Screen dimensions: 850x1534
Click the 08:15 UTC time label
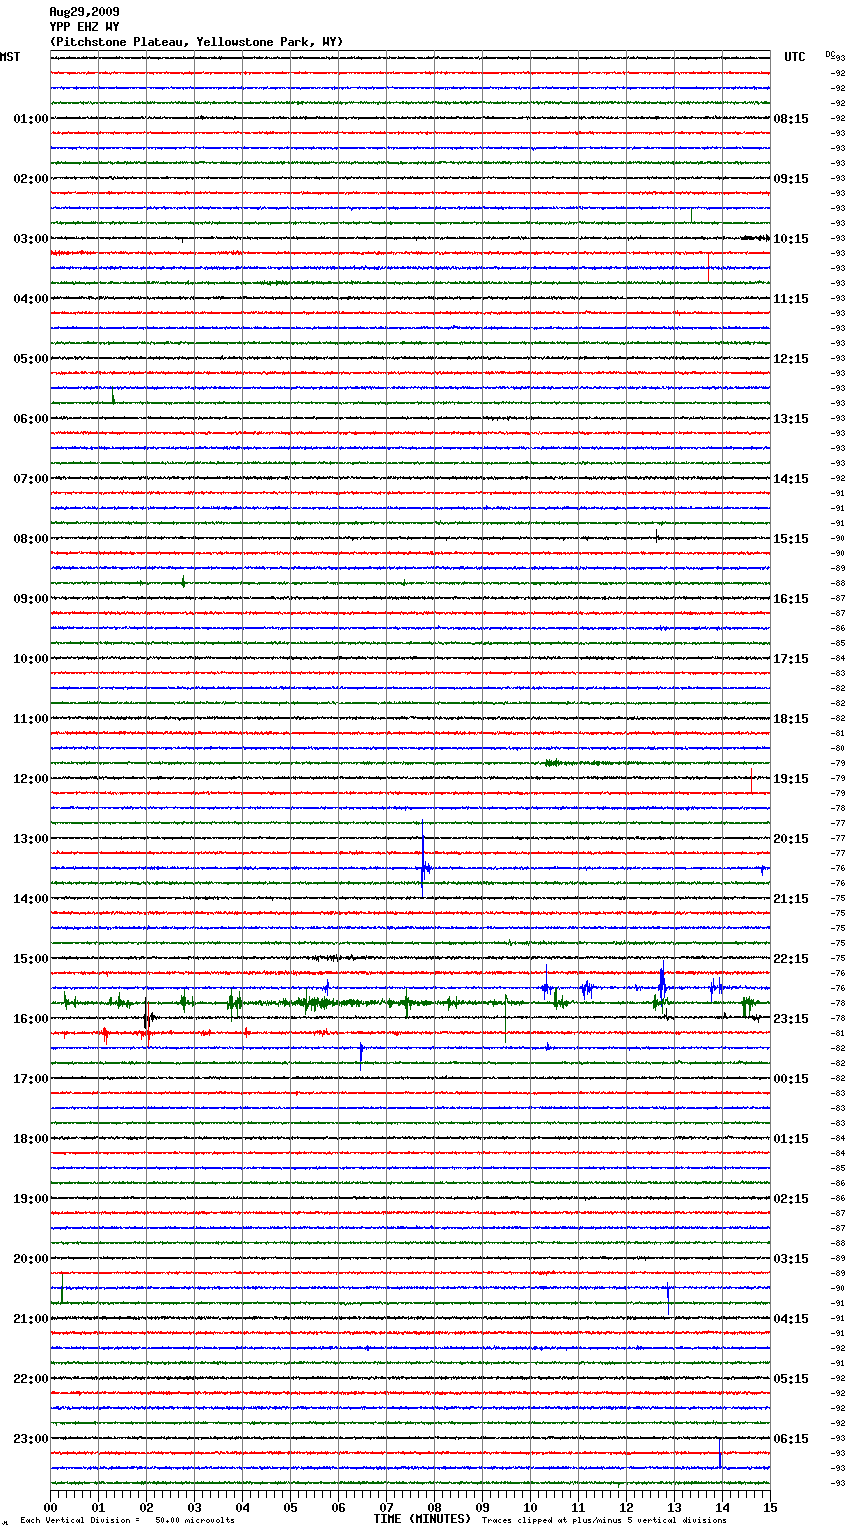tap(791, 119)
